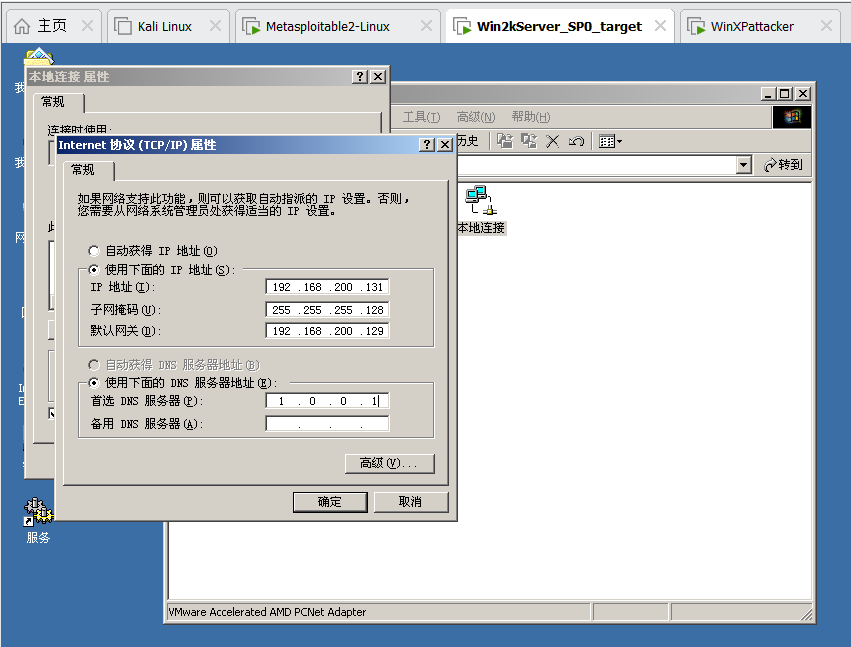Click the 转到 go button

click(x=783, y=164)
